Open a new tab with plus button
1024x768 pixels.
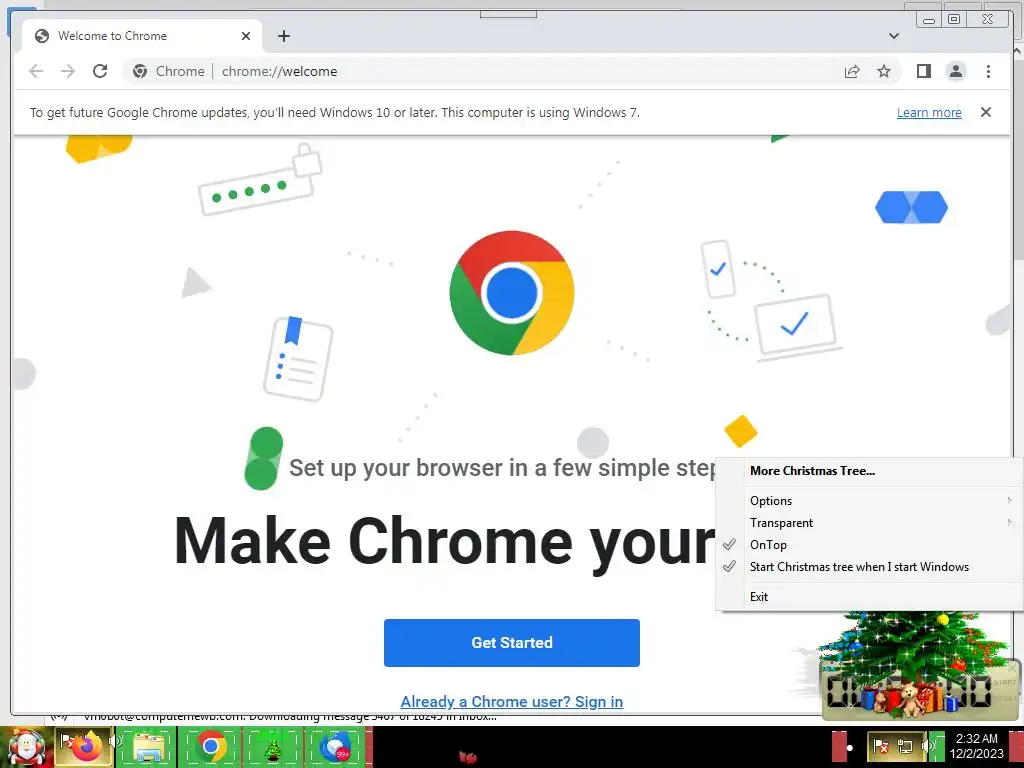283,36
